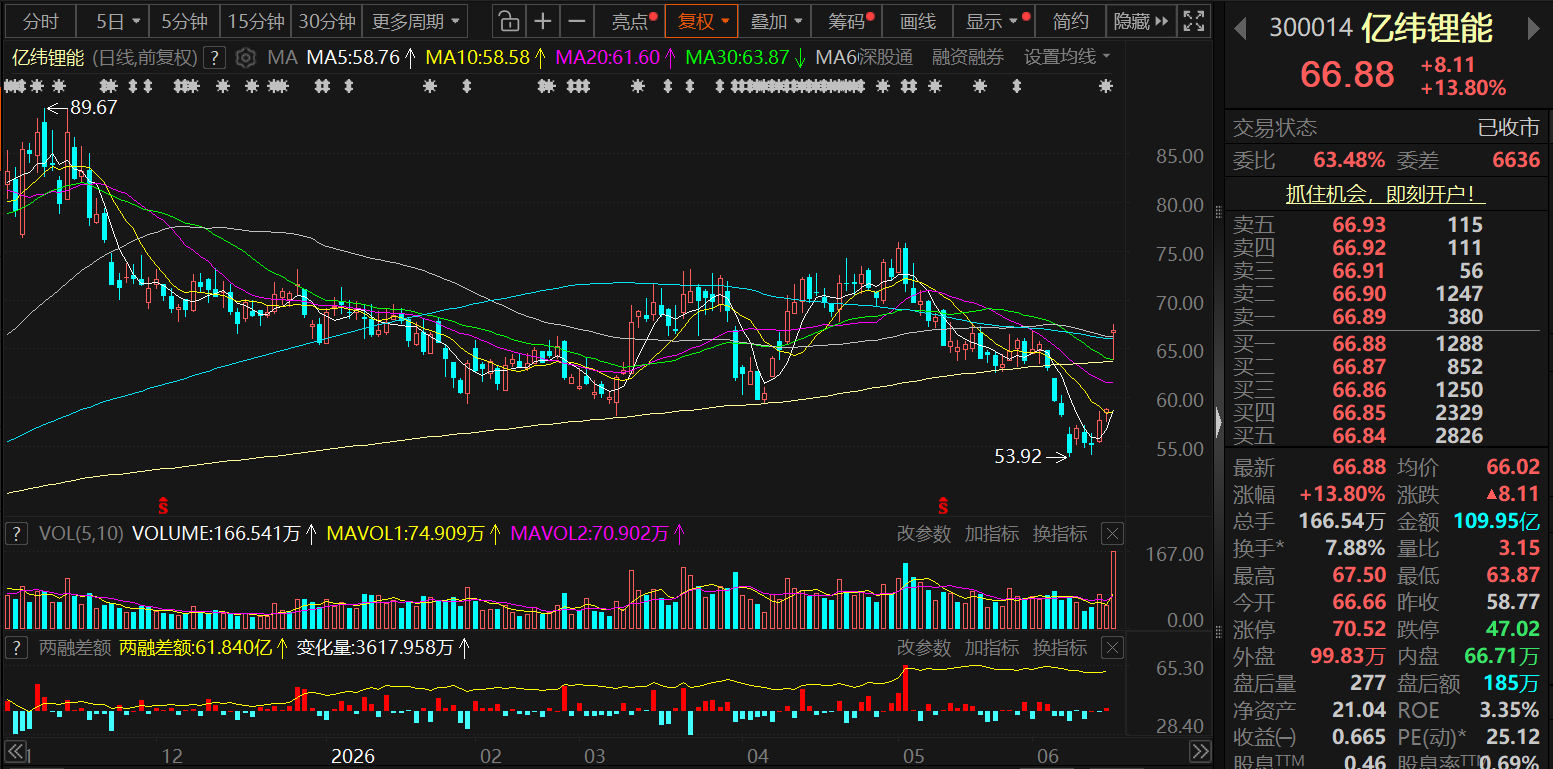This screenshot has height=769, width=1553.
Task: Collapse the quote panel using the divider handle
Action: [1218, 423]
